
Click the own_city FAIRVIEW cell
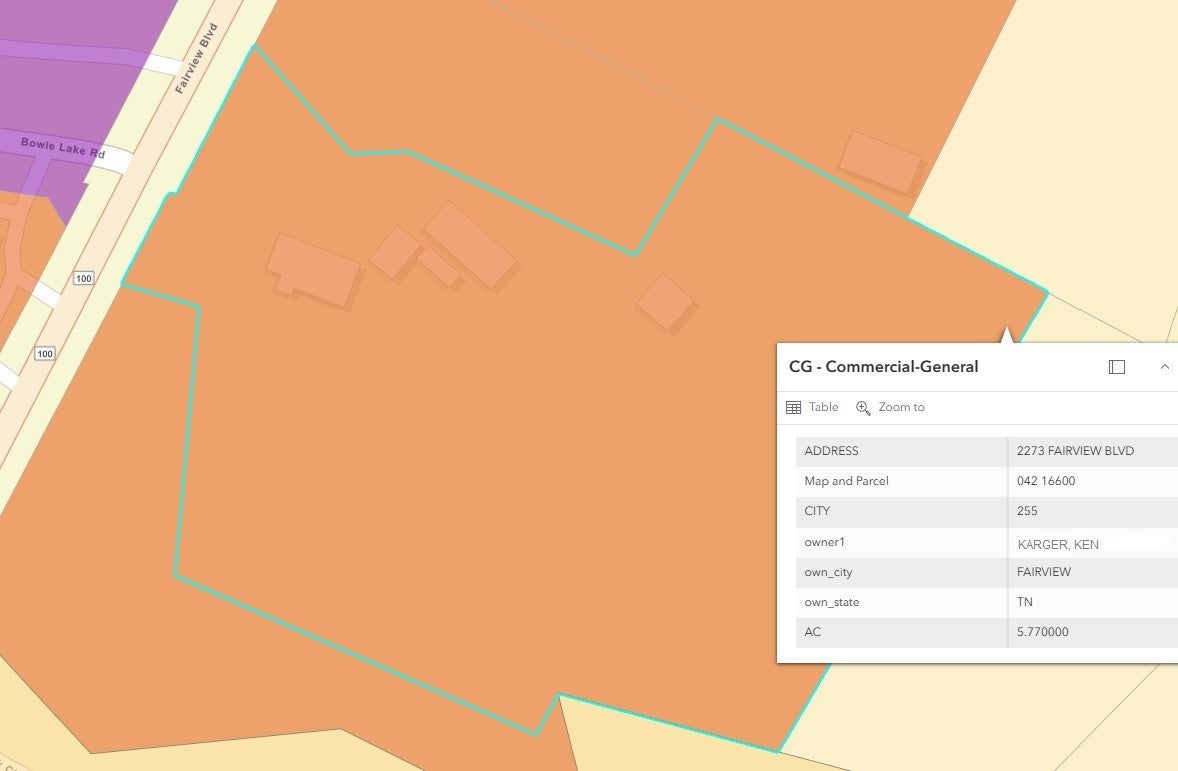[1044, 572]
